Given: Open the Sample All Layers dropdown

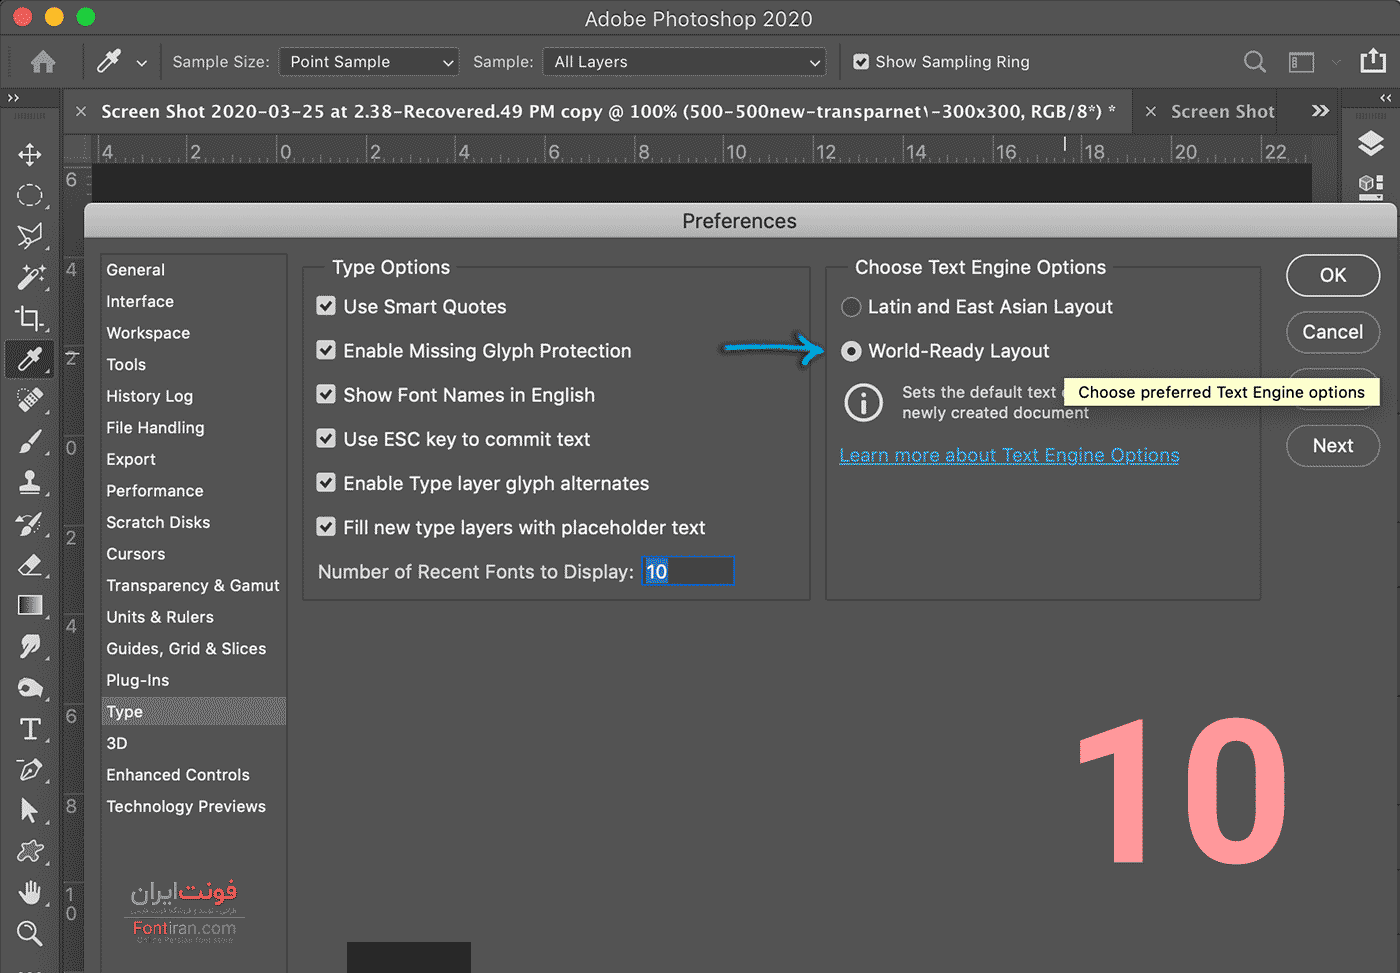Looking at the screenshot, I should (x=684, y=62).
